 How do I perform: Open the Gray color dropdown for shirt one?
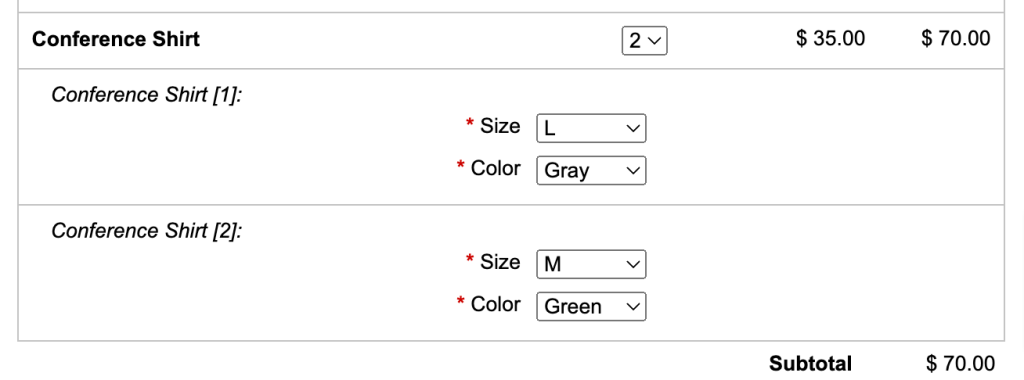(591, 170)
